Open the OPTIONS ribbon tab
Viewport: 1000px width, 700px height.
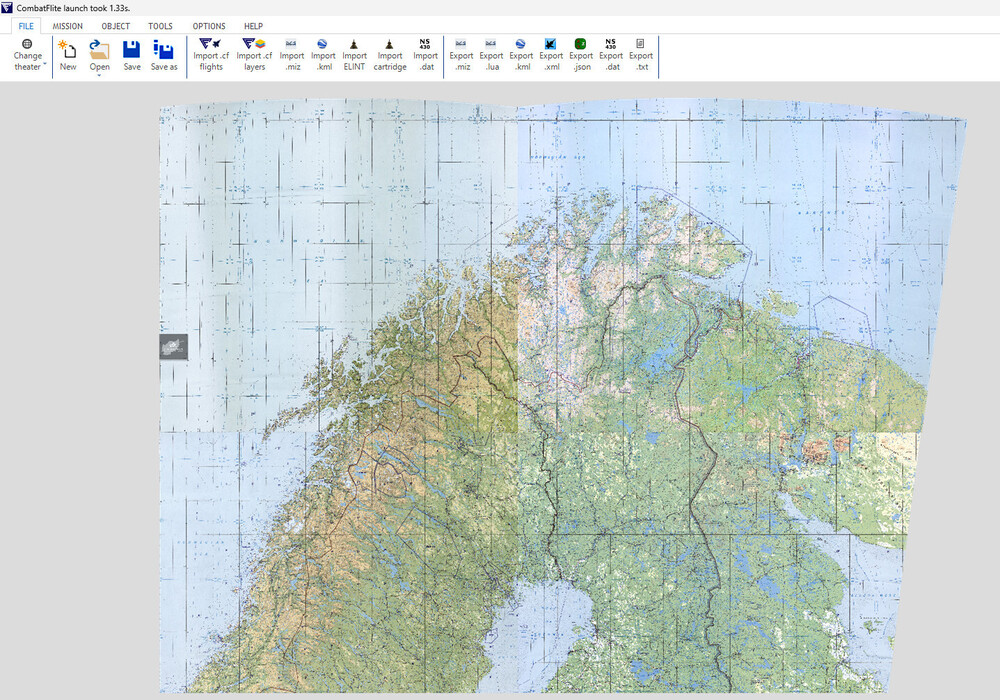tap(209, 26)
